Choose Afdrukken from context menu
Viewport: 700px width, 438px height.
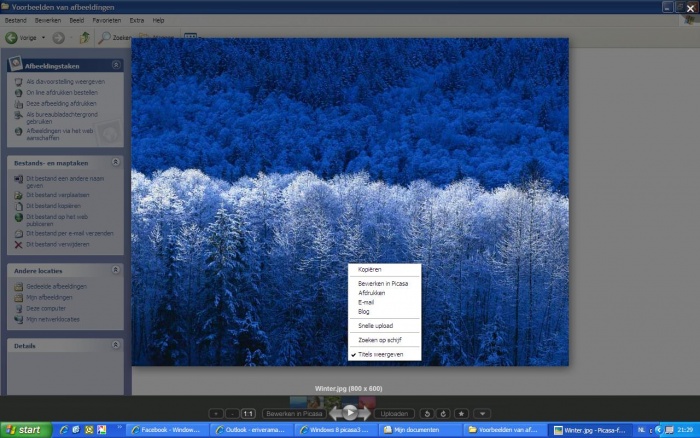[384, 293]
